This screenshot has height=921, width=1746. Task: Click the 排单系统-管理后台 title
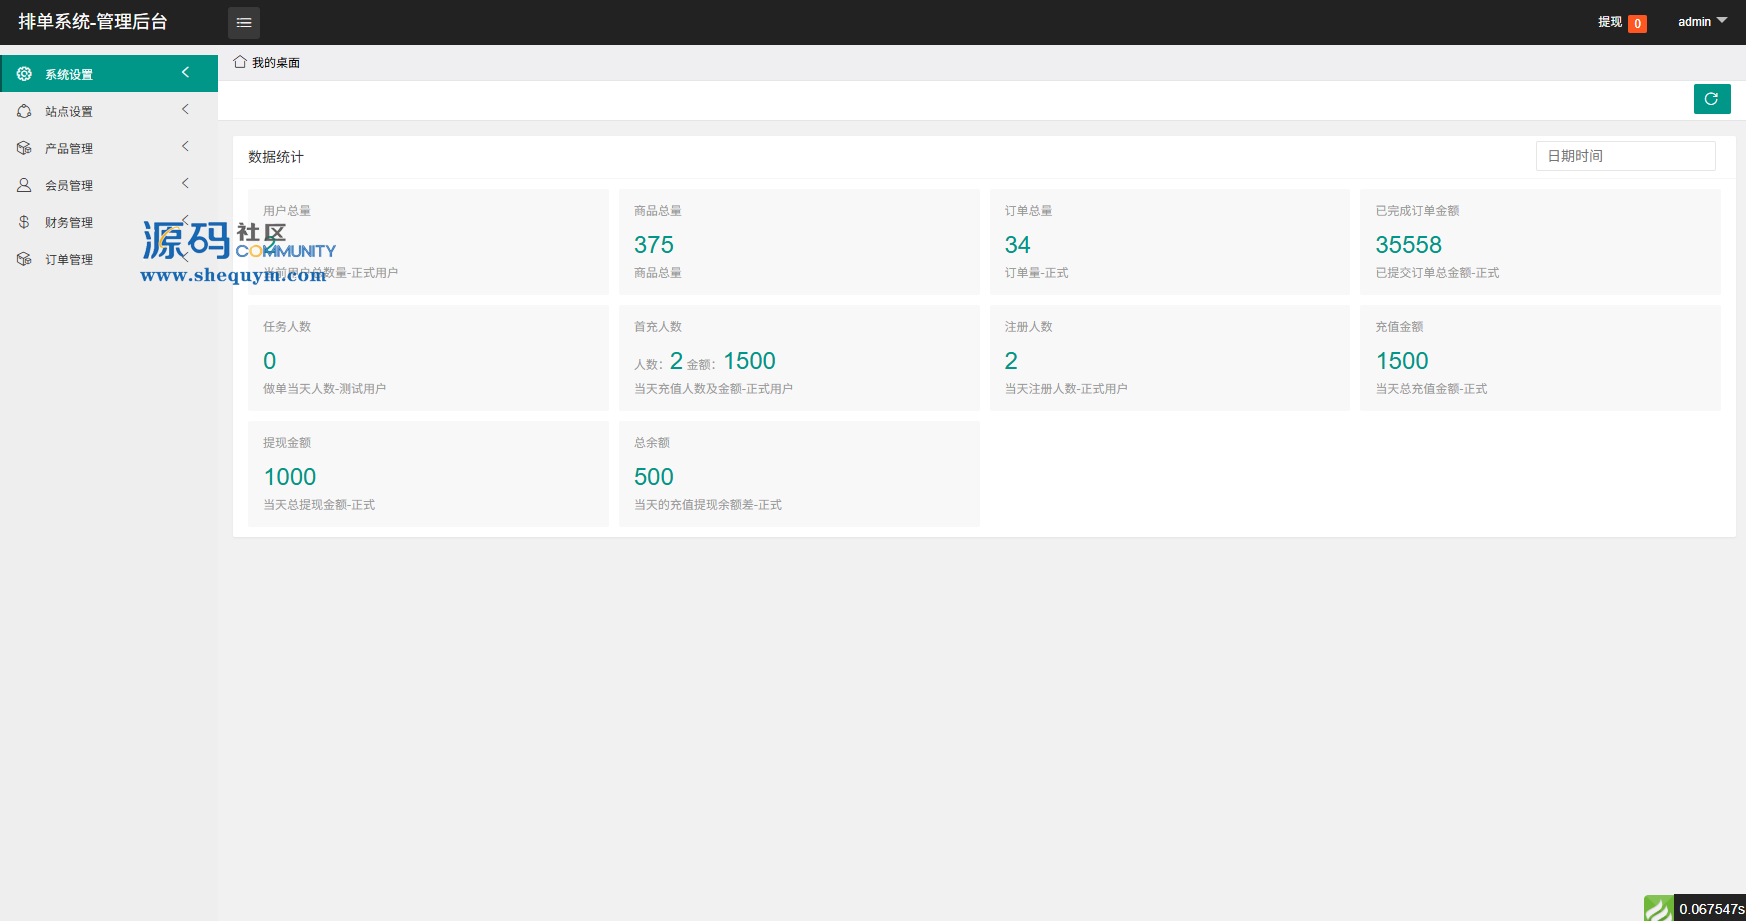click(93, 22)
